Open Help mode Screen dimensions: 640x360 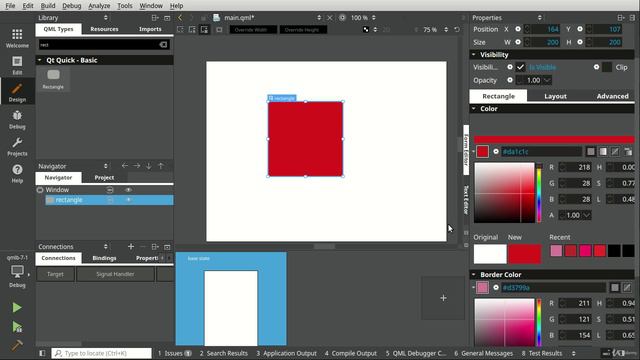17,173
